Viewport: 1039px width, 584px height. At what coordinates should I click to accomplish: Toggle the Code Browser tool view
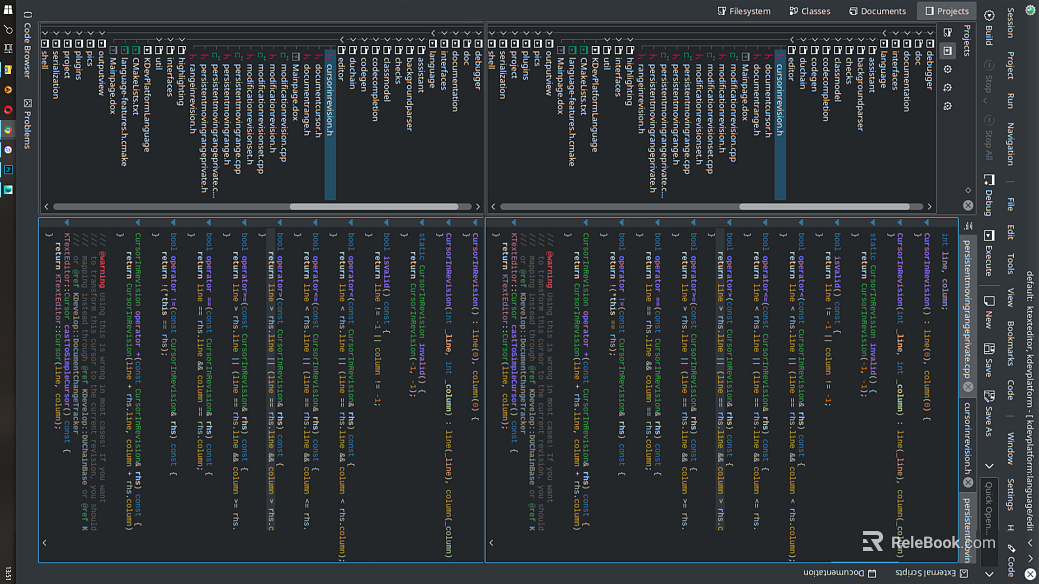pyautogui.click(x=27, y=45)
